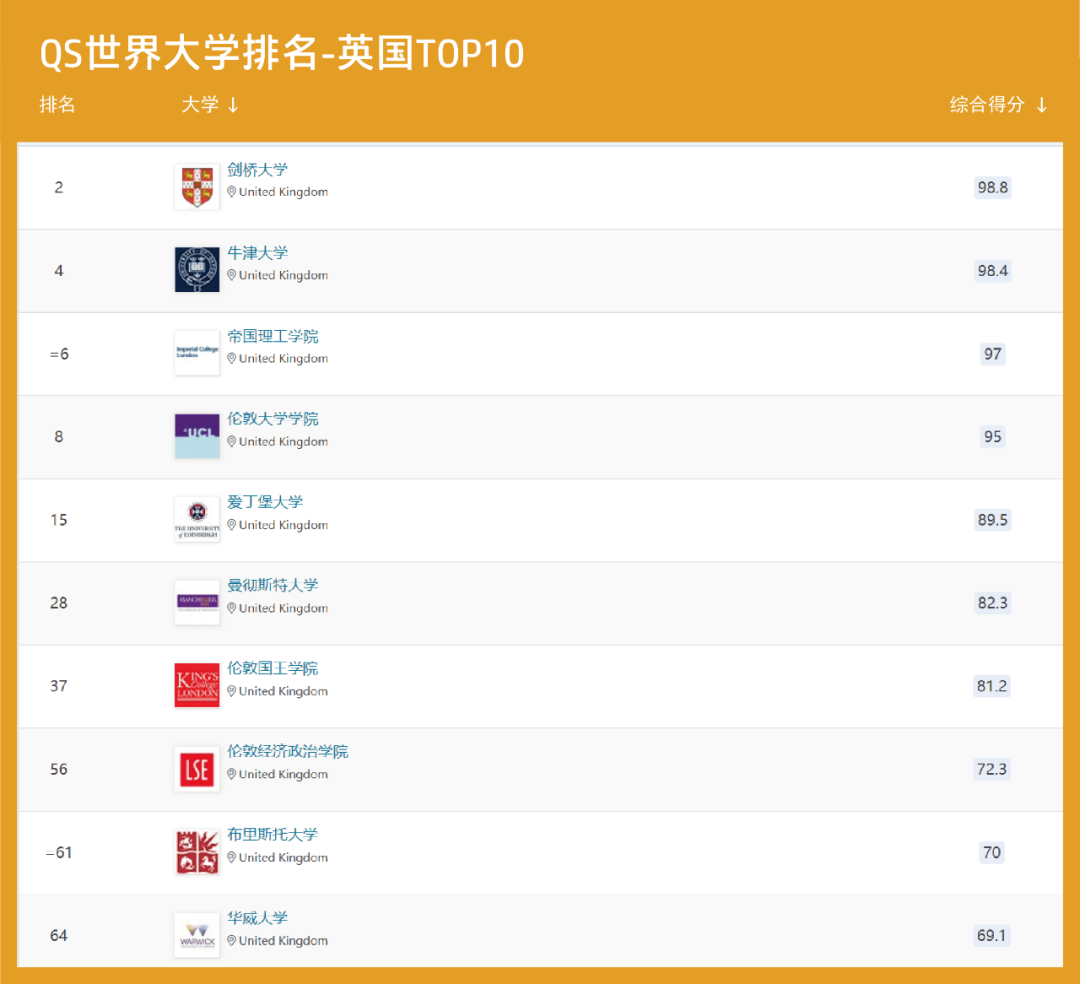Click the 98.4 score badge
Viewport: 1080px width, 984px height.
point(993,271)
